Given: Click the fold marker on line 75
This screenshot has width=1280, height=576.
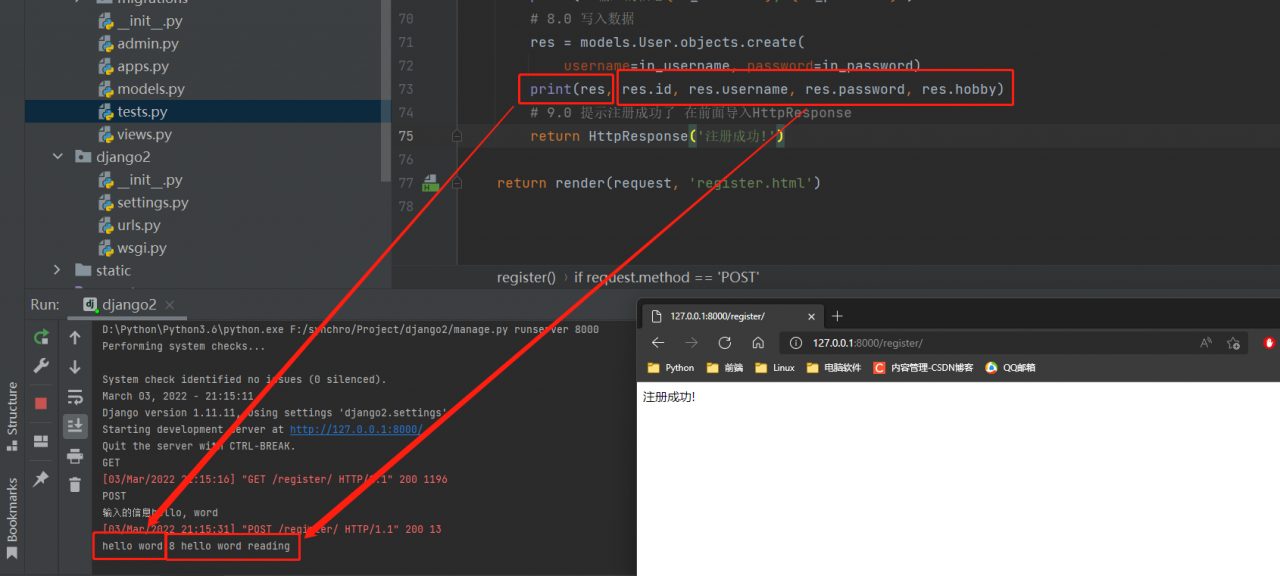Looking at the screenshot, I should point(456,136).
